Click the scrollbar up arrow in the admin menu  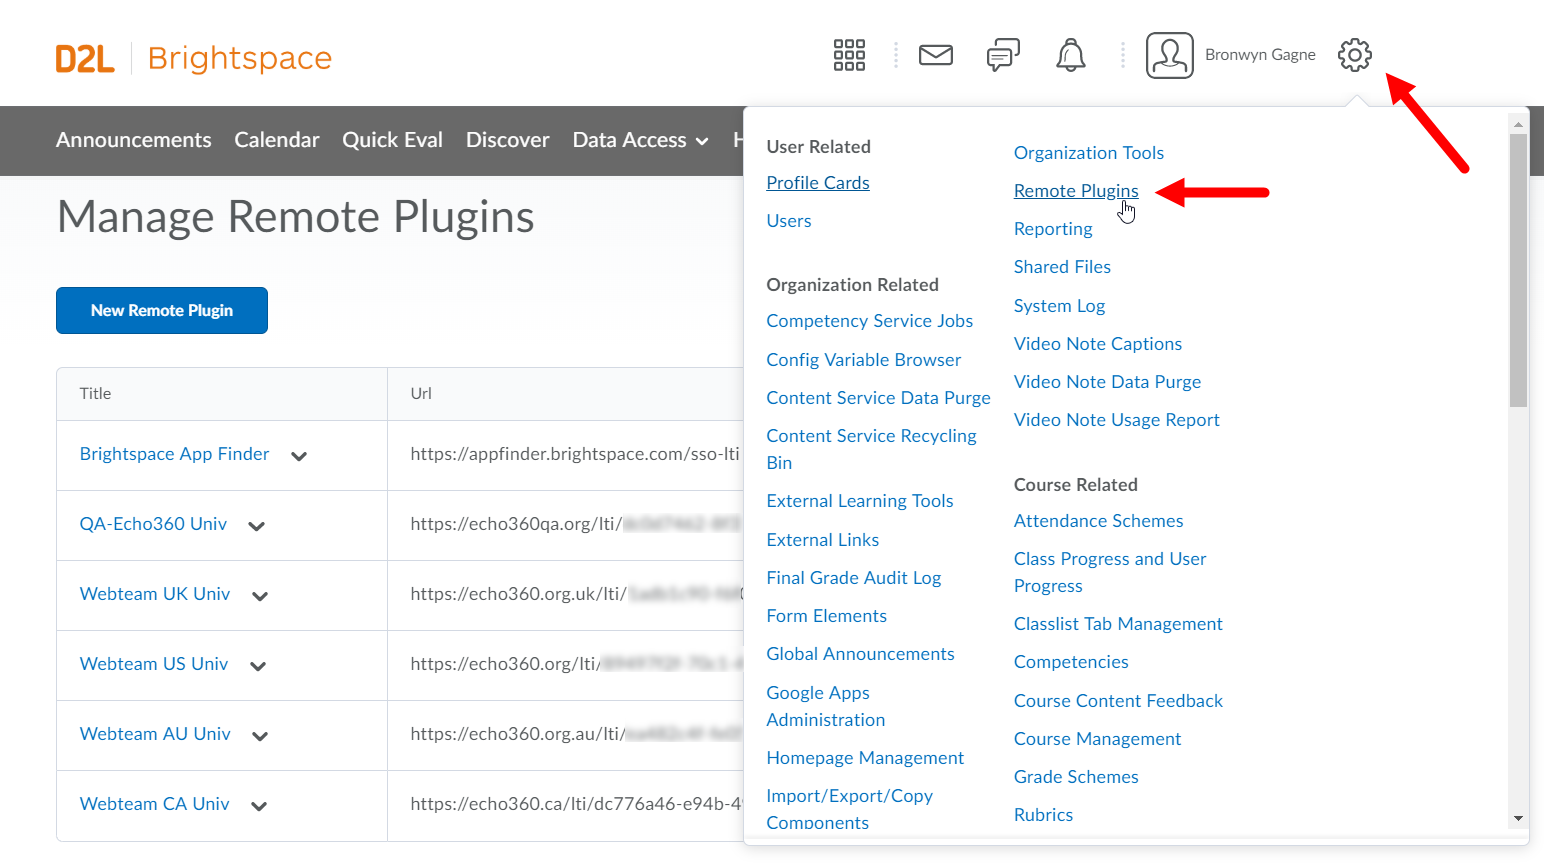pyautogui.click(x=1518, y=125)
